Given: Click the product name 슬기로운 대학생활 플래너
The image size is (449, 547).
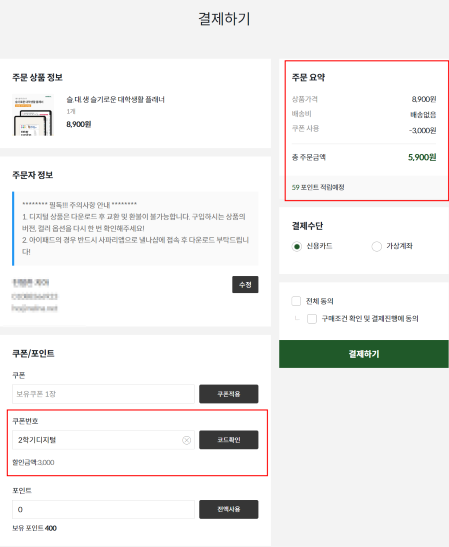Looking at the screenshot, I should 115,99.
